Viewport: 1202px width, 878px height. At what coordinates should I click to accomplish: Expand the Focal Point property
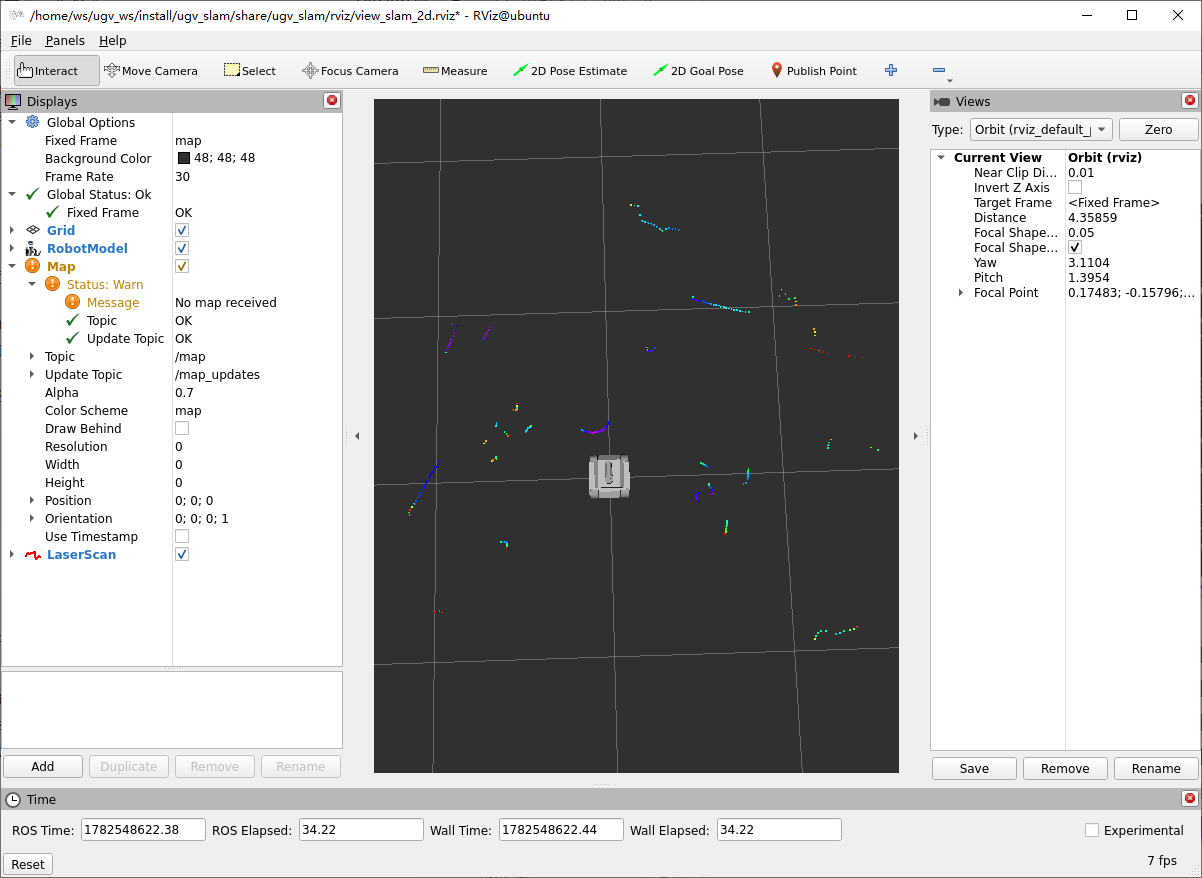(x=961, y=293)
